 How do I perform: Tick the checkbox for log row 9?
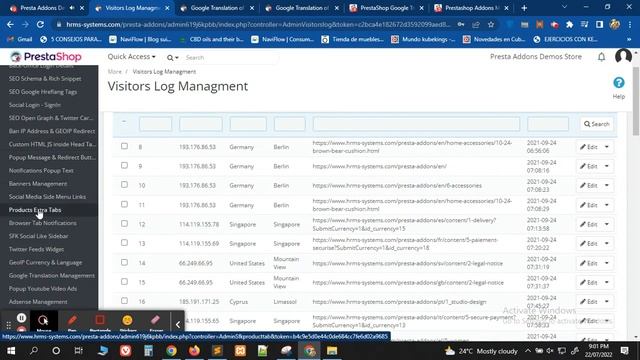coord(124,165)
